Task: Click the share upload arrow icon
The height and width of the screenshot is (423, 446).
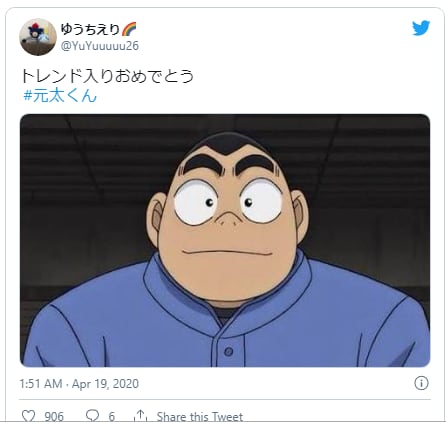Action: click(141, 415)
